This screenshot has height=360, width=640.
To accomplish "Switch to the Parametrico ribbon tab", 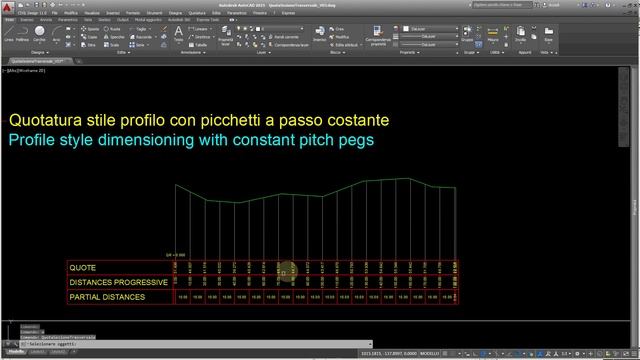I will (68, 20).
